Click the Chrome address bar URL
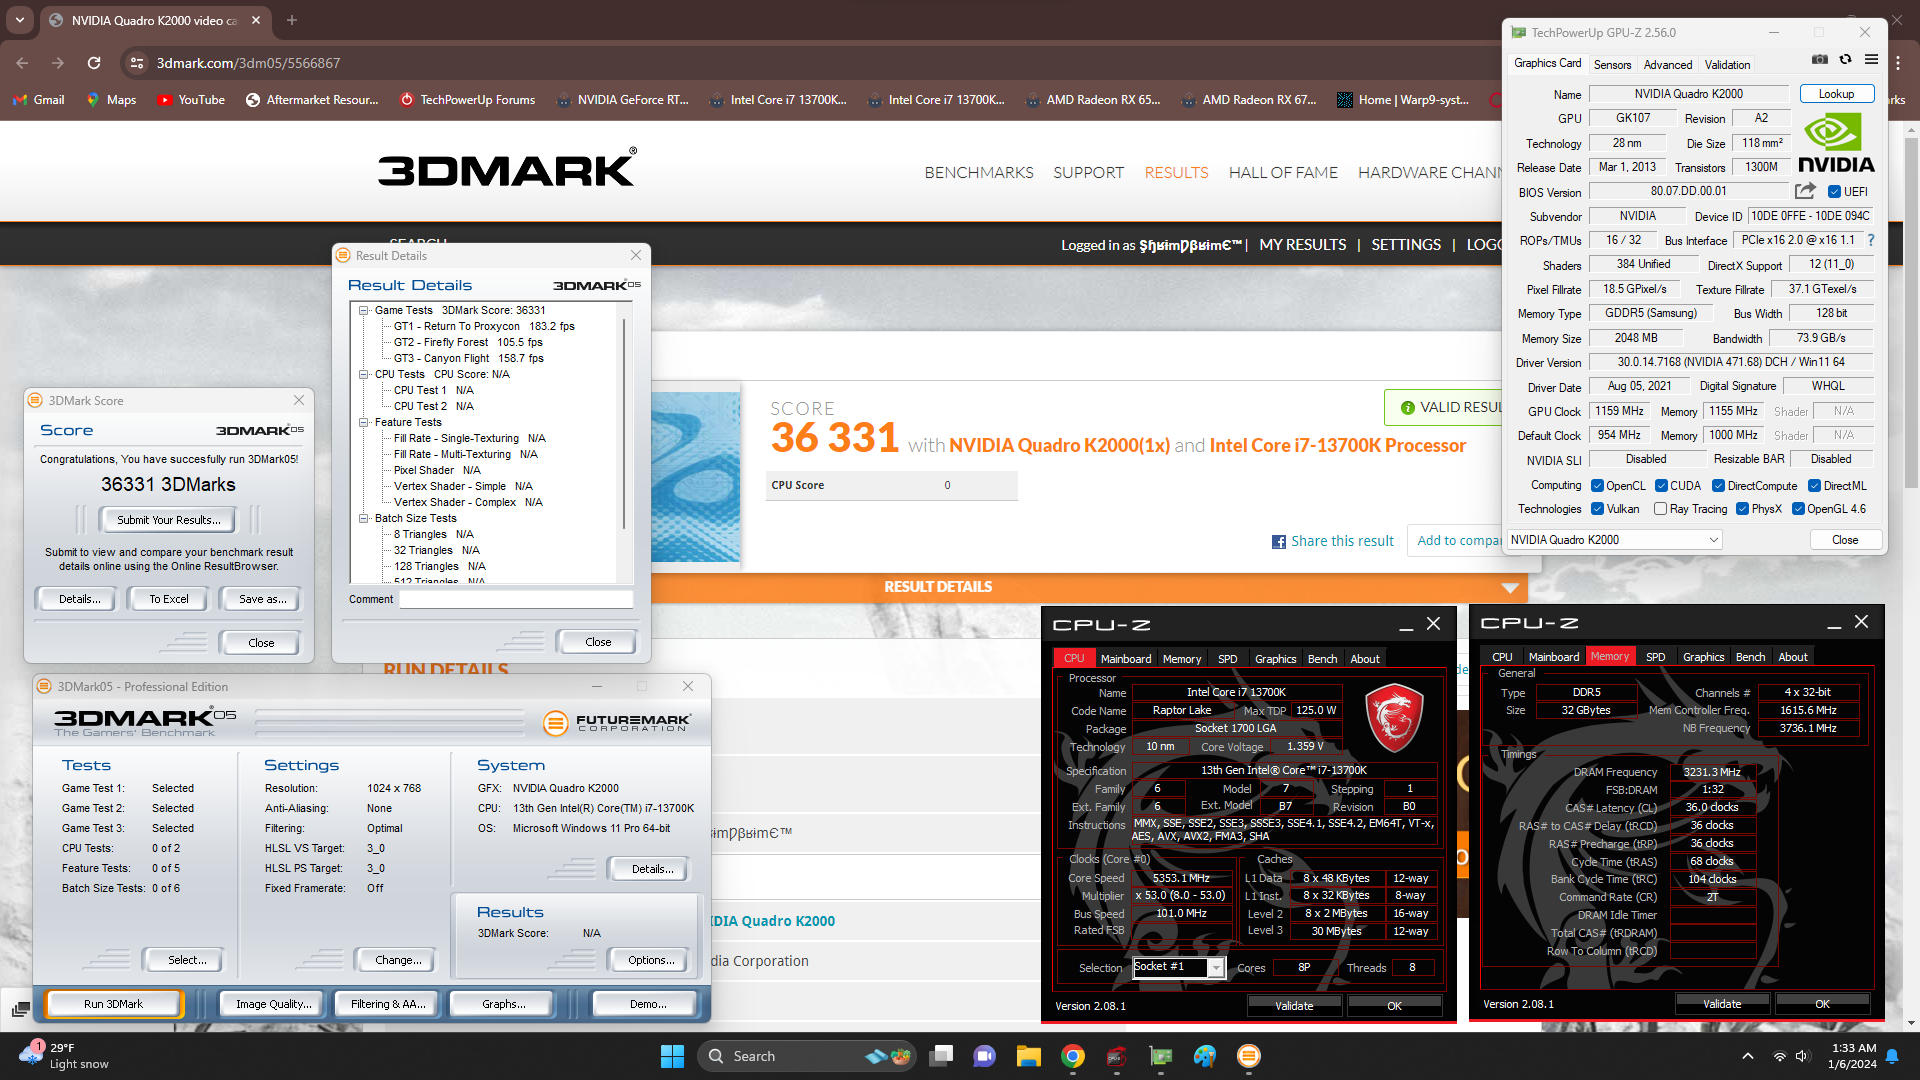1920x1080 pixels. pyautogui.click(x=248, y=63)
